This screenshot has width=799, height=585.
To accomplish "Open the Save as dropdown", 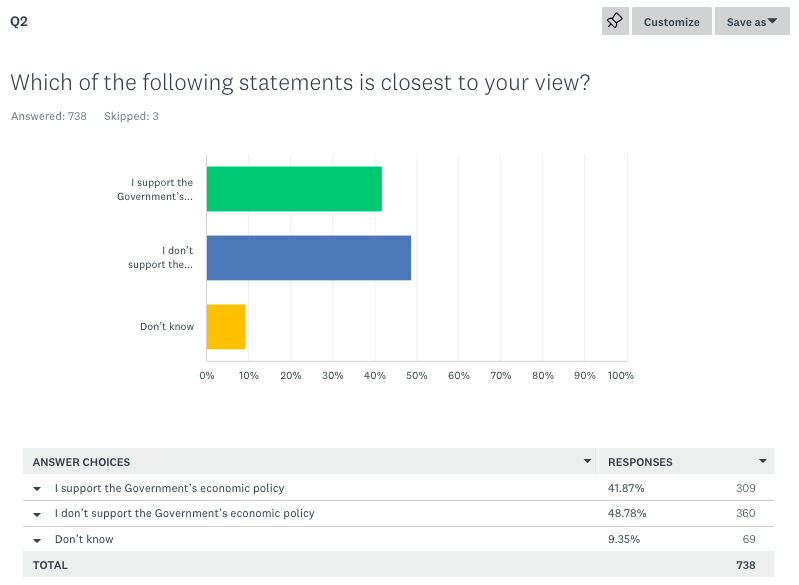I will point(752,22).
